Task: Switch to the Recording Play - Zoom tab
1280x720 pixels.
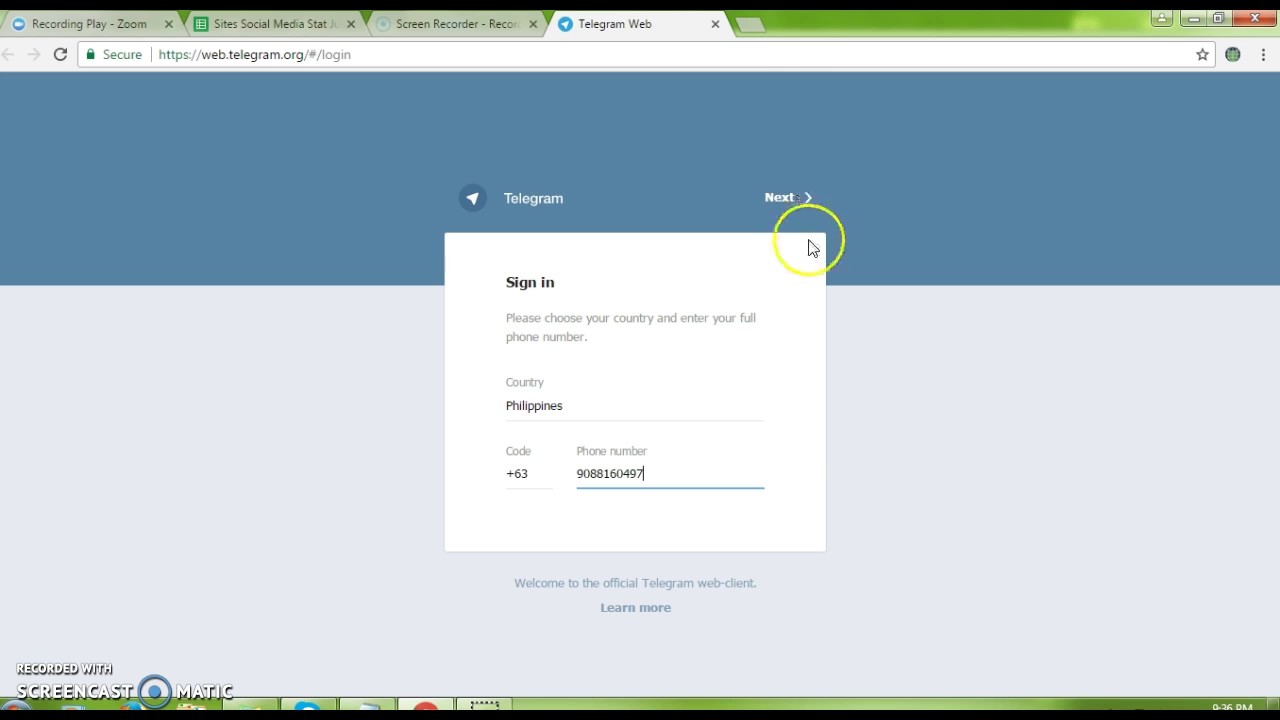Action: click(89, 24)
